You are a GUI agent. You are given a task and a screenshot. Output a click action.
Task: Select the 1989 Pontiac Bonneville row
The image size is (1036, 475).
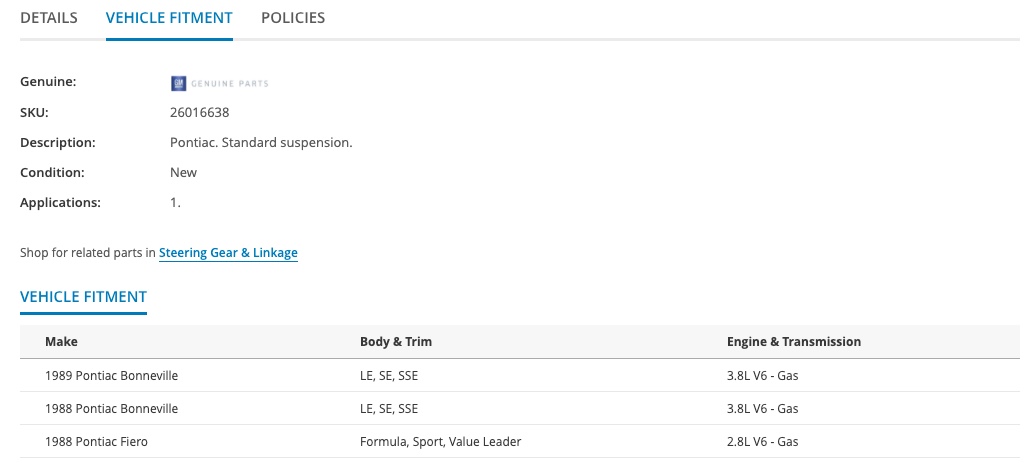pos(520,375)
